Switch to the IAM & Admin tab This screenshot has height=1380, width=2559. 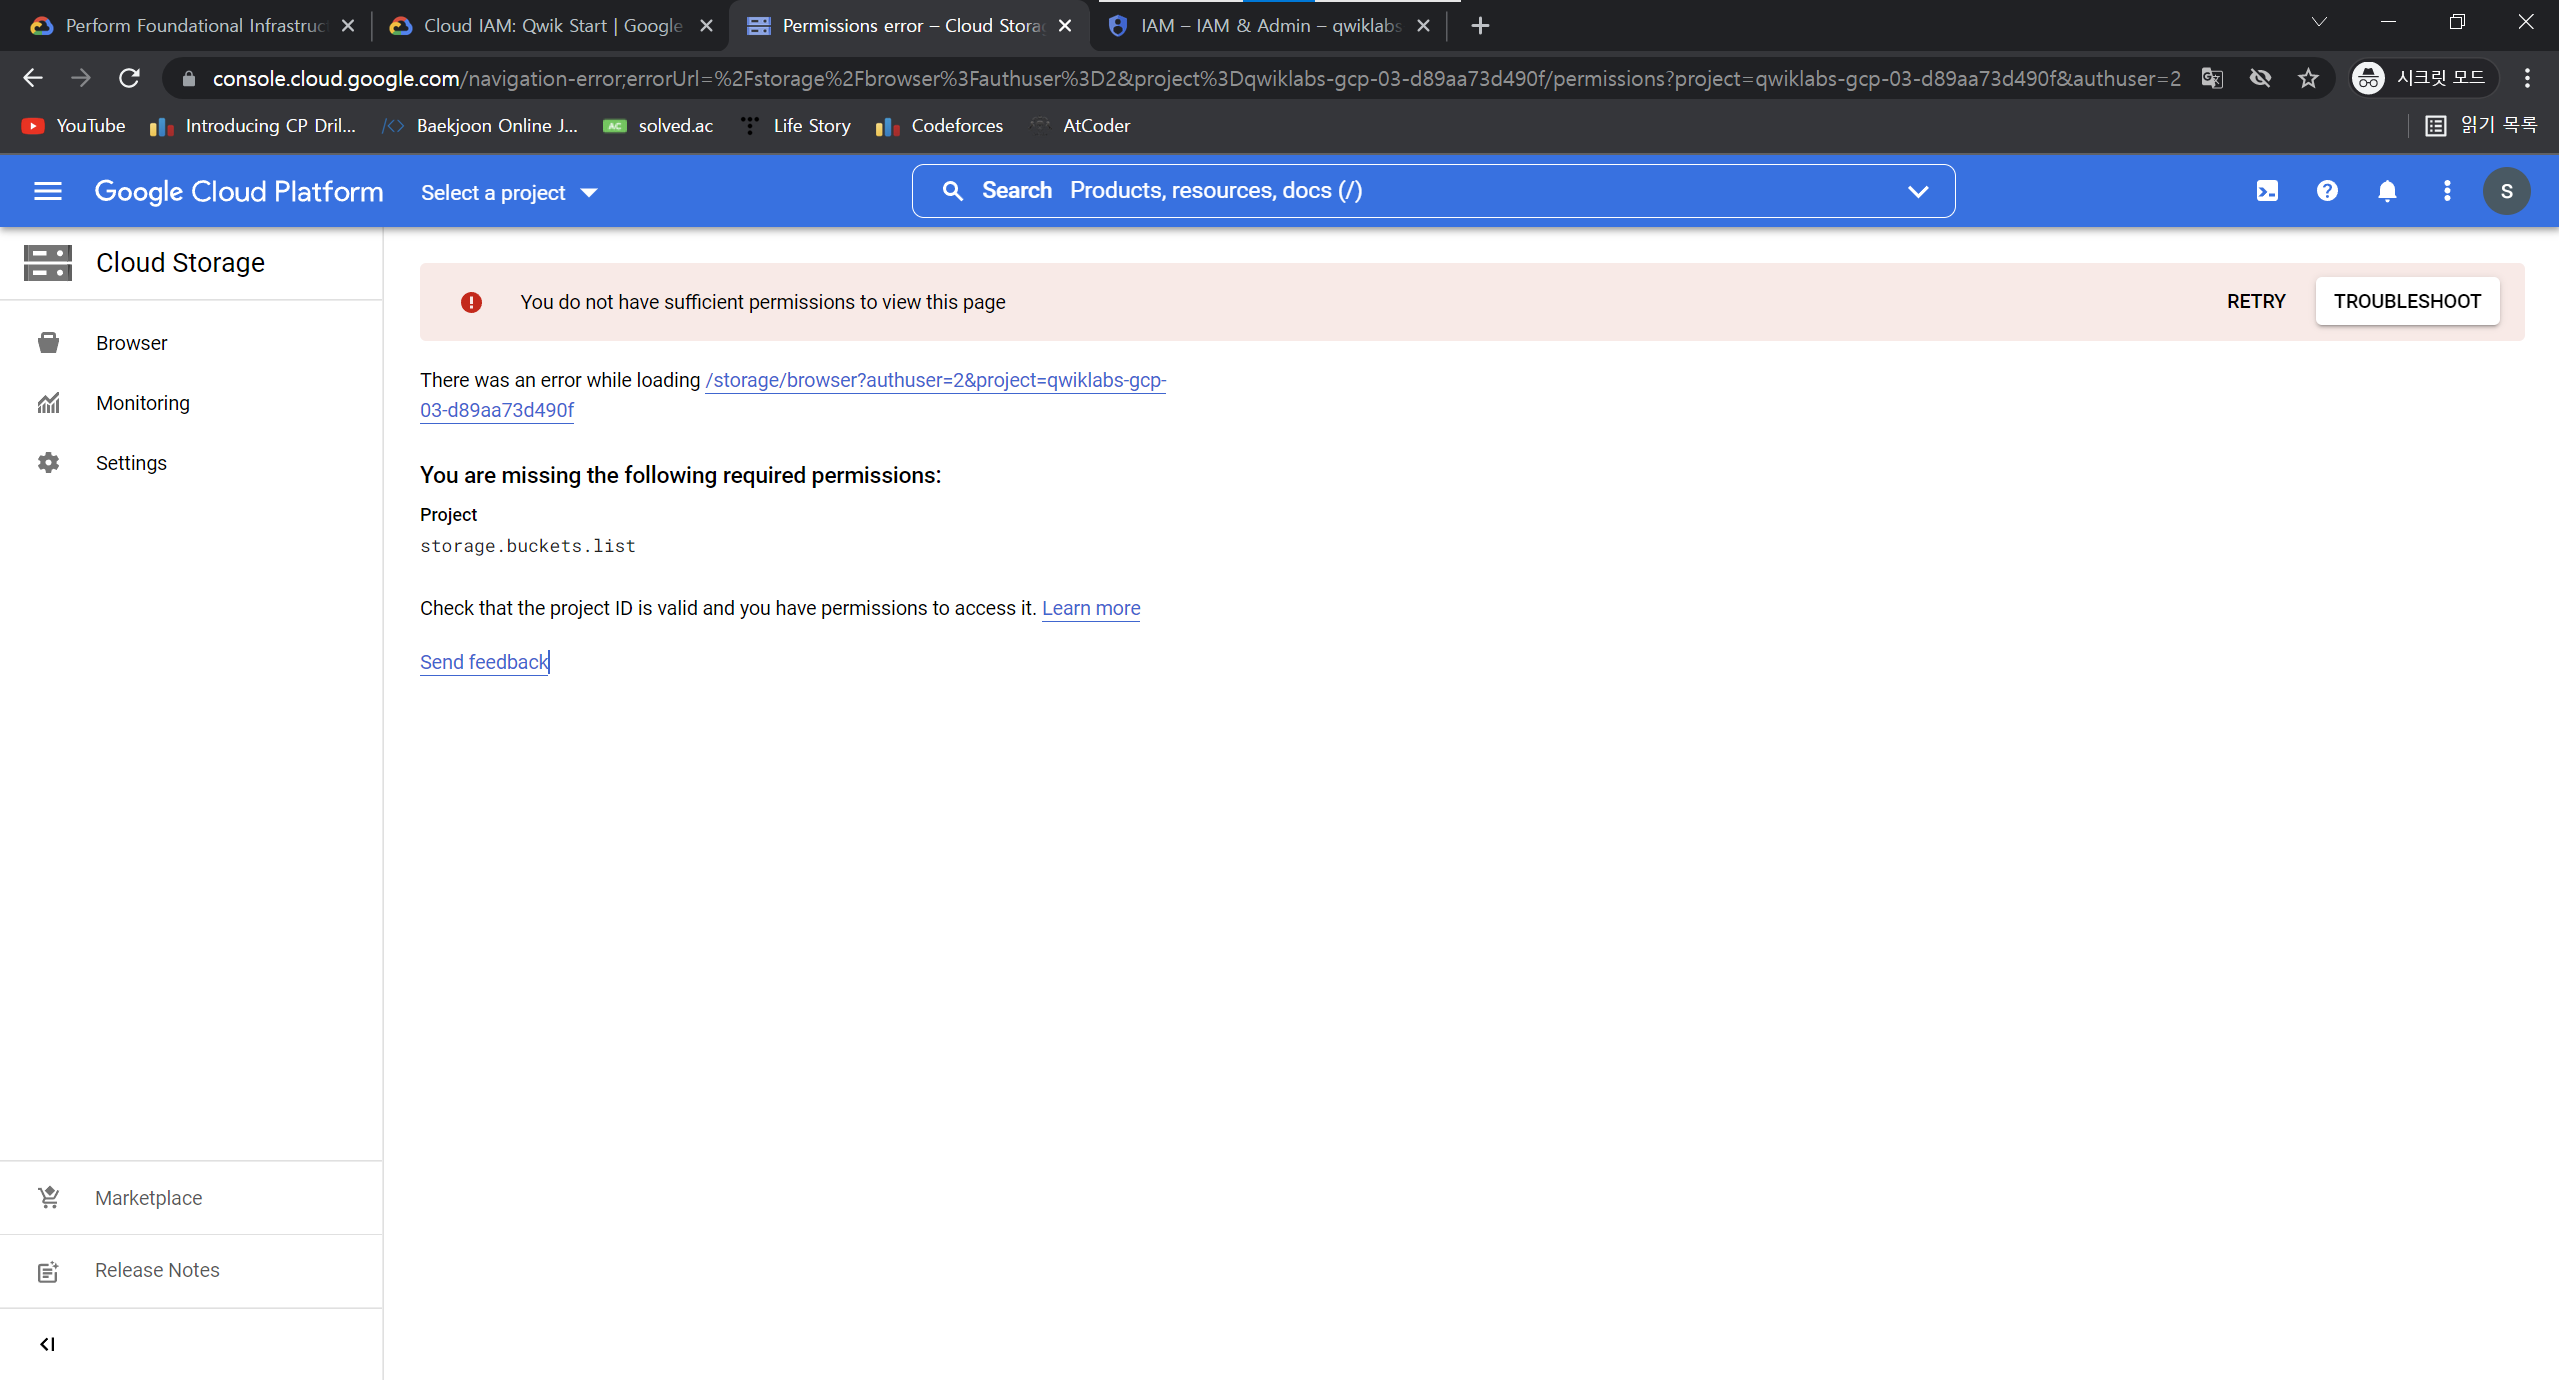[1268, 26]
